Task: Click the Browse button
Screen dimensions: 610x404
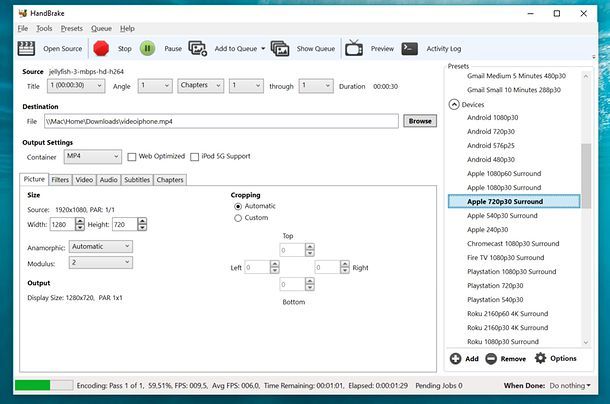Action: click(420, 121)
